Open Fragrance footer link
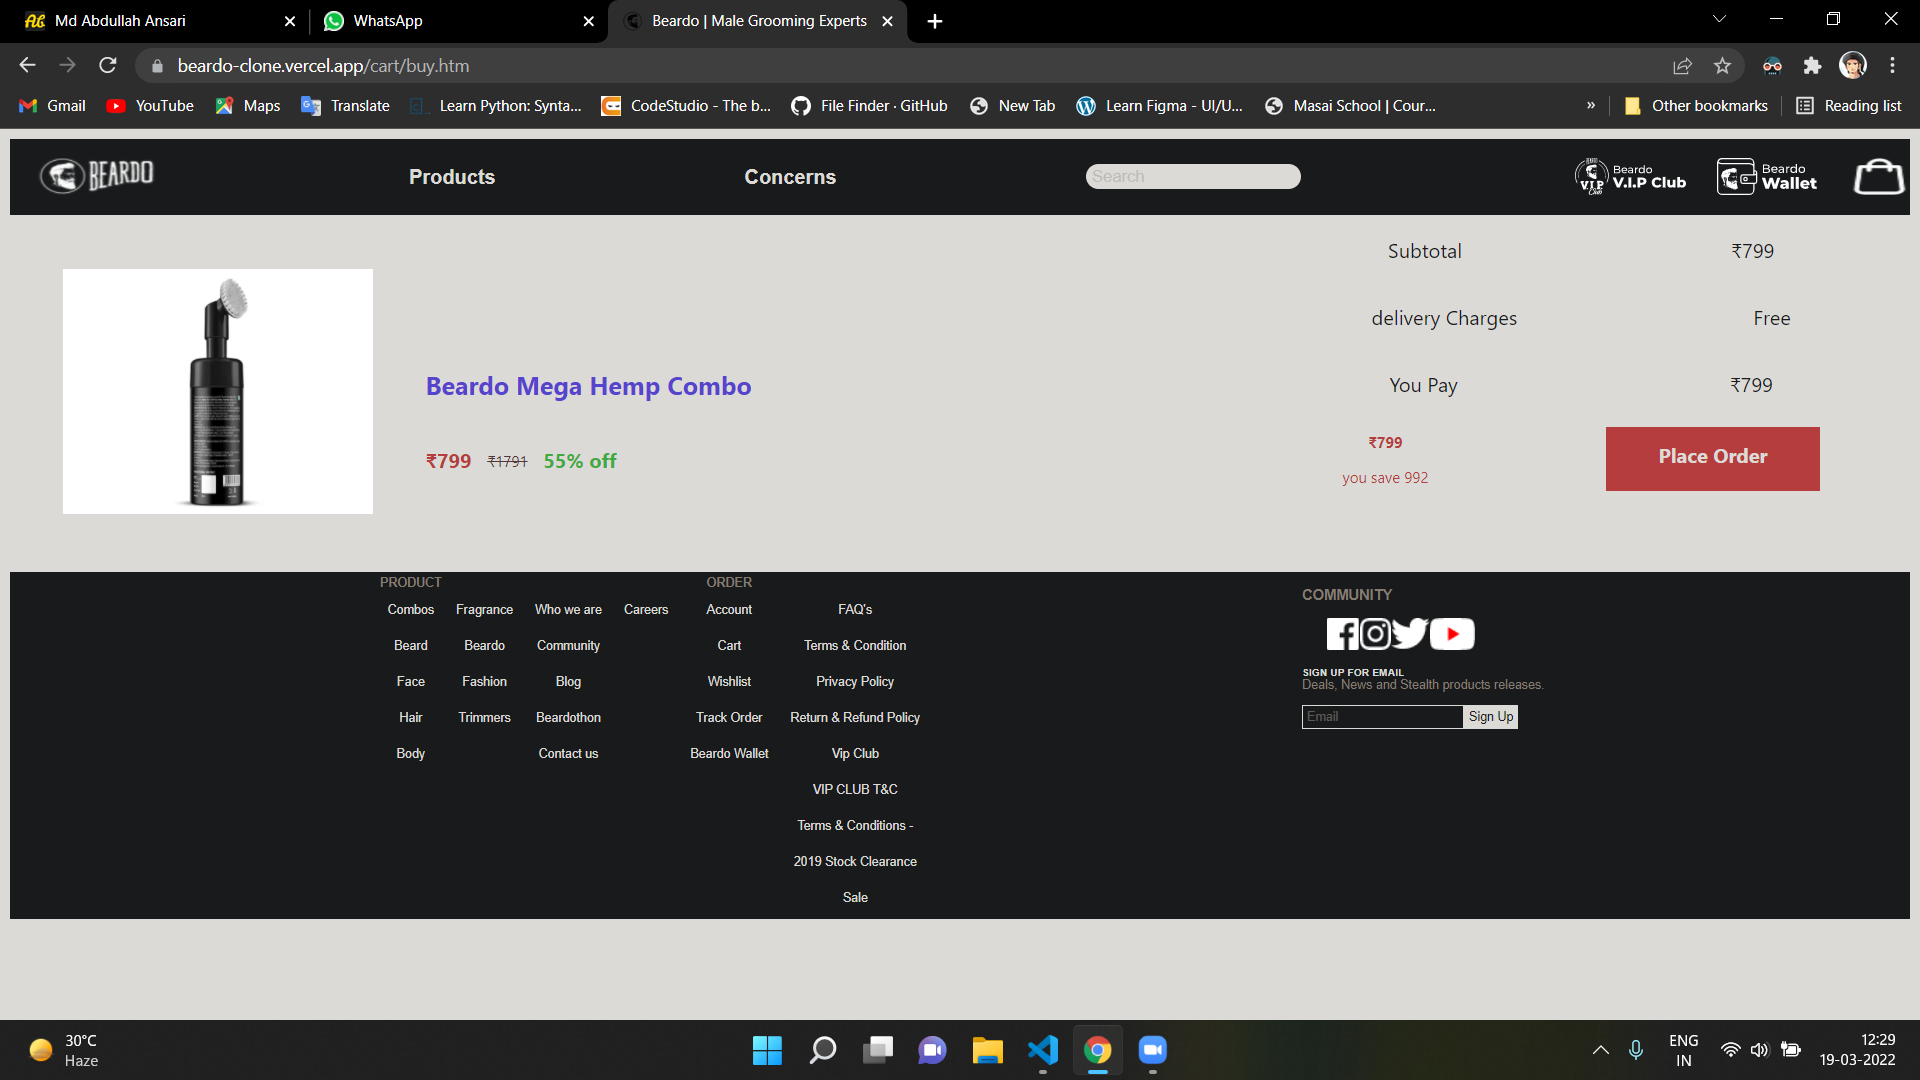Screen dimensions: 1920x1080 pyautogui.click(x=484, y=610)
